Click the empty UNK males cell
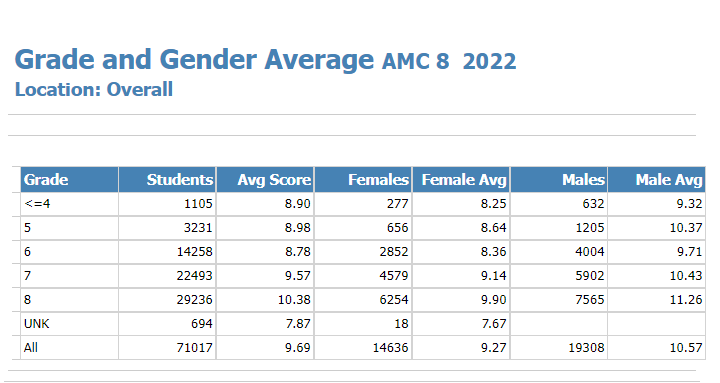 pos(559,324)
